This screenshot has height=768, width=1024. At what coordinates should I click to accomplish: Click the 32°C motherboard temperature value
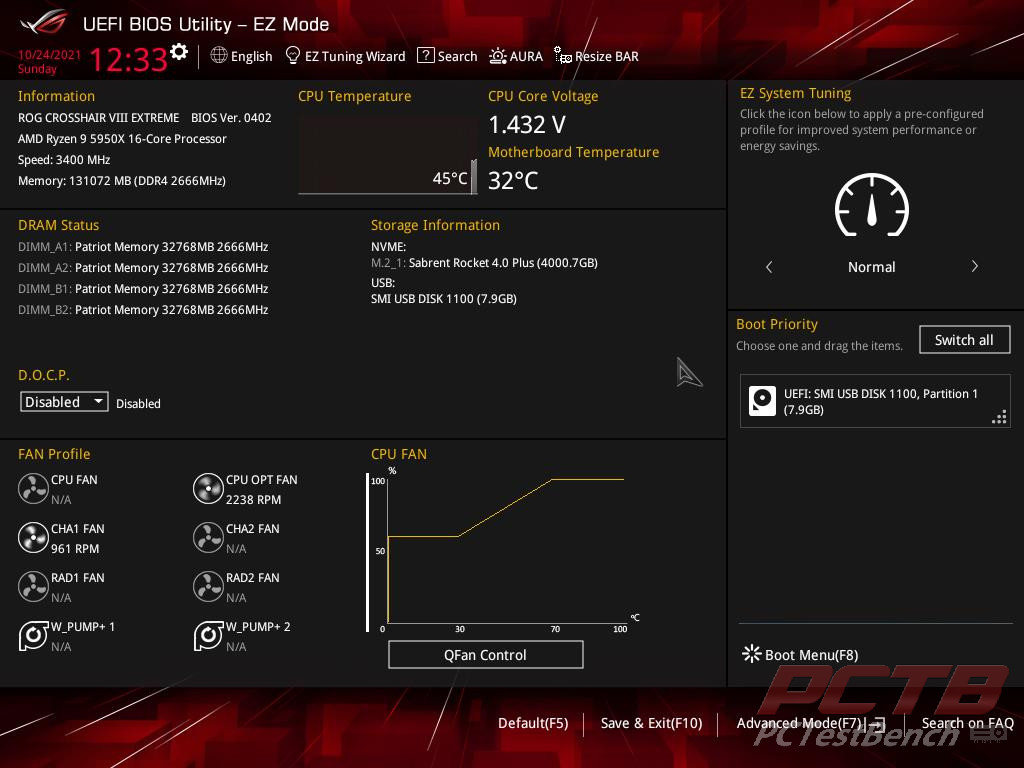tap(513, 181)
